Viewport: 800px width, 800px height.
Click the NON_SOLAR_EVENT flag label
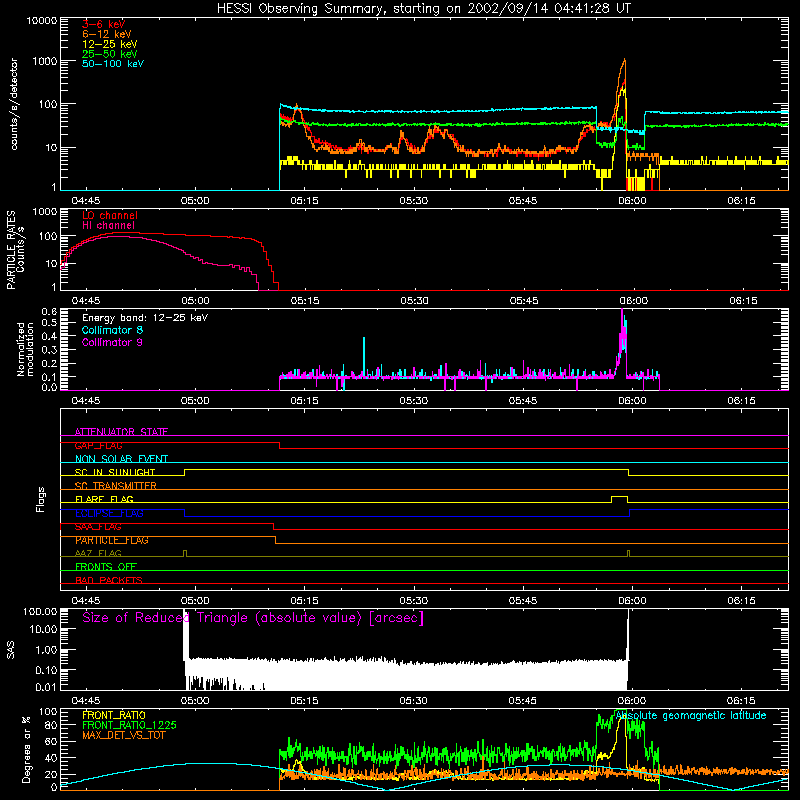121,459
